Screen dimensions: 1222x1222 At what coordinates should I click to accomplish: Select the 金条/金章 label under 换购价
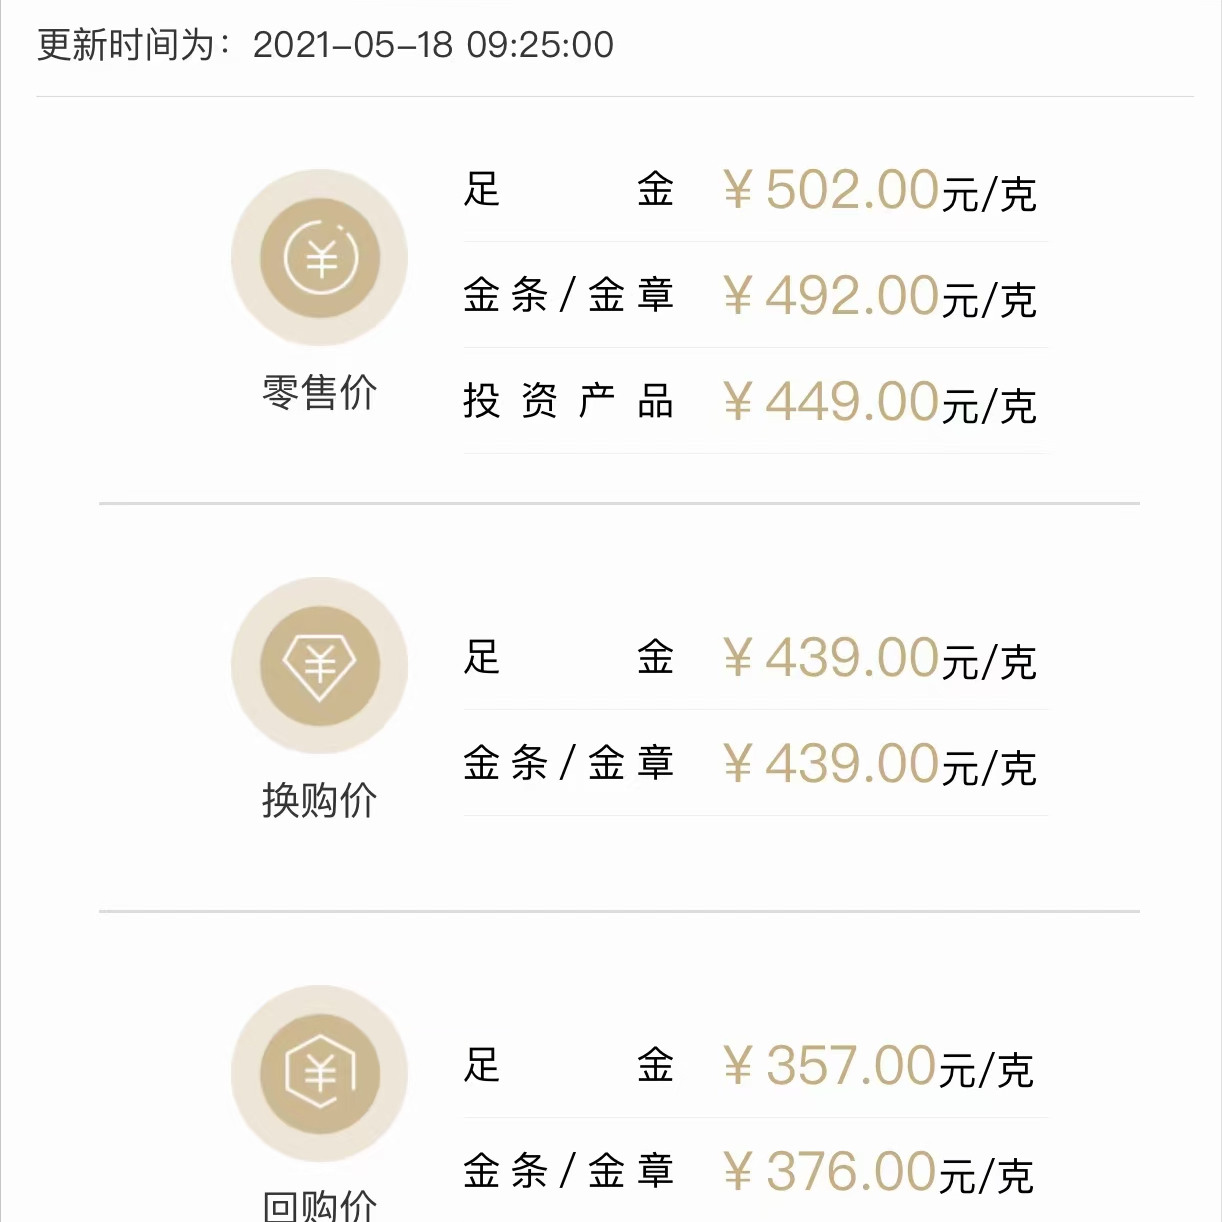(x=568, y=763)
